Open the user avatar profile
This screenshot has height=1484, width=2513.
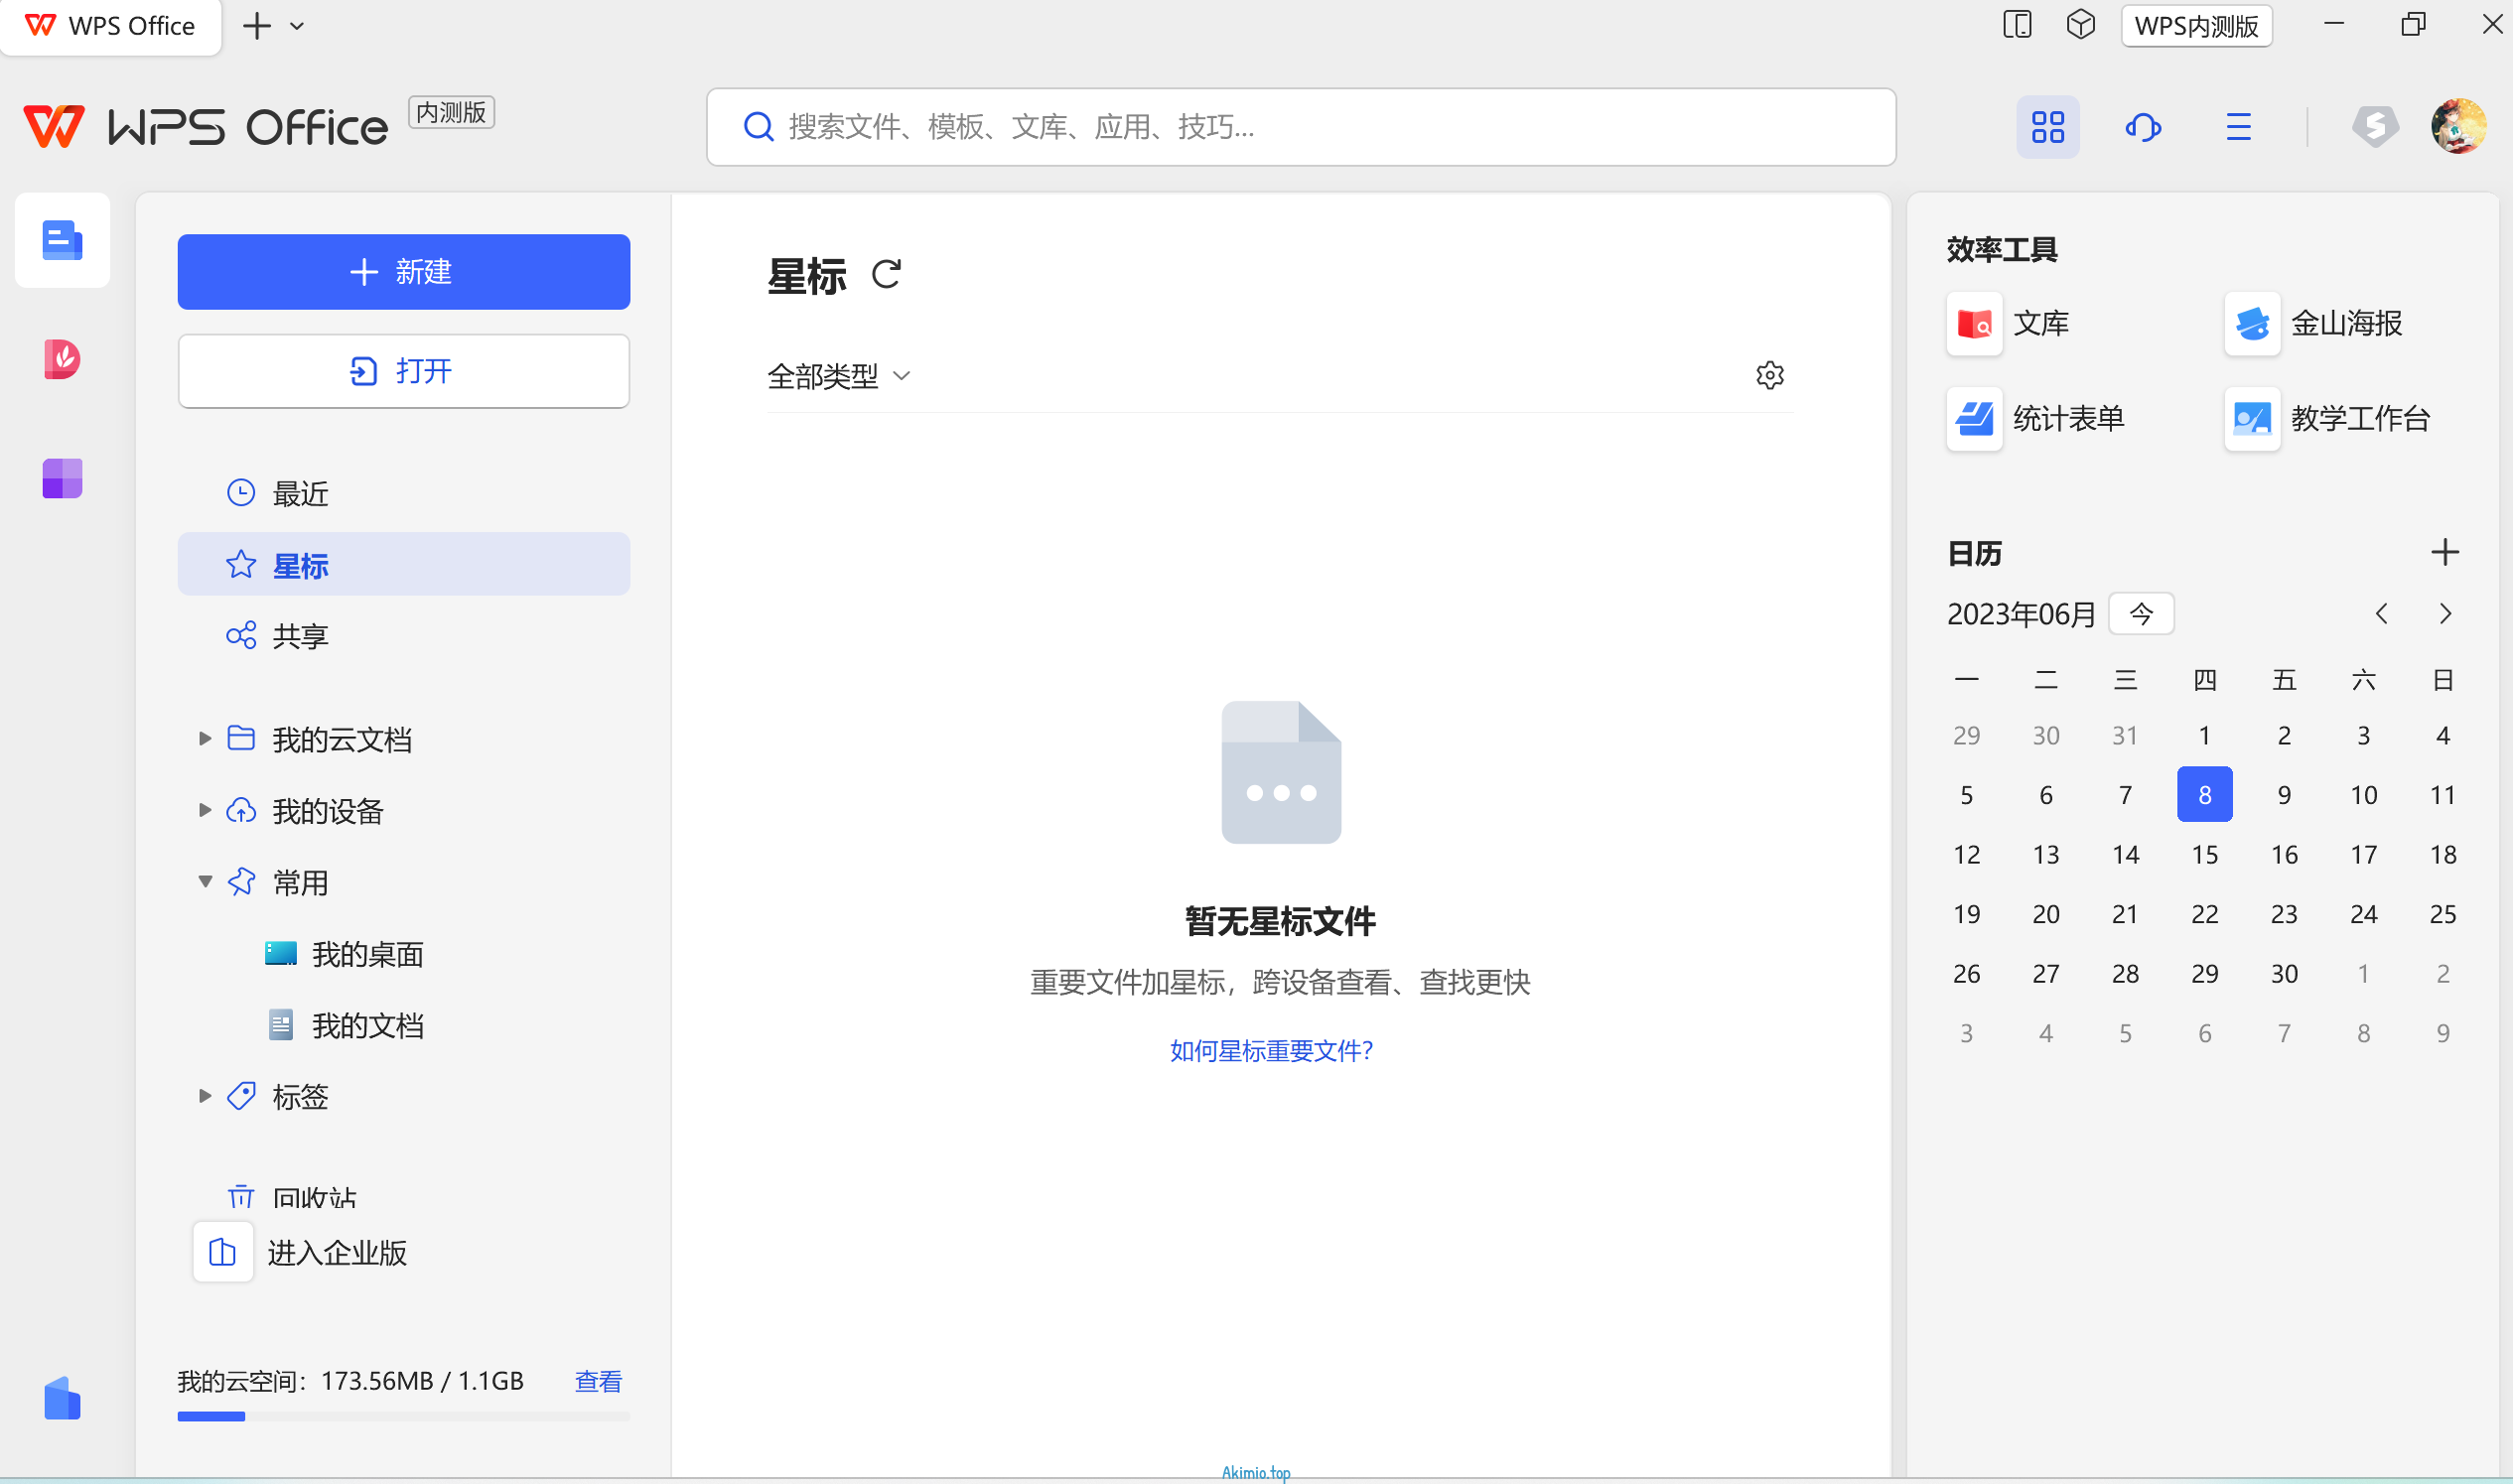[x=2458, y=126]
